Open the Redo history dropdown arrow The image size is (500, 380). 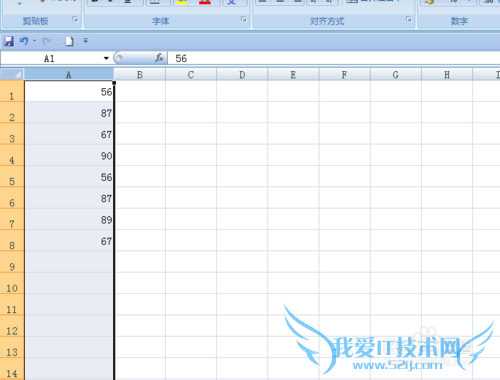pos(57,41)
